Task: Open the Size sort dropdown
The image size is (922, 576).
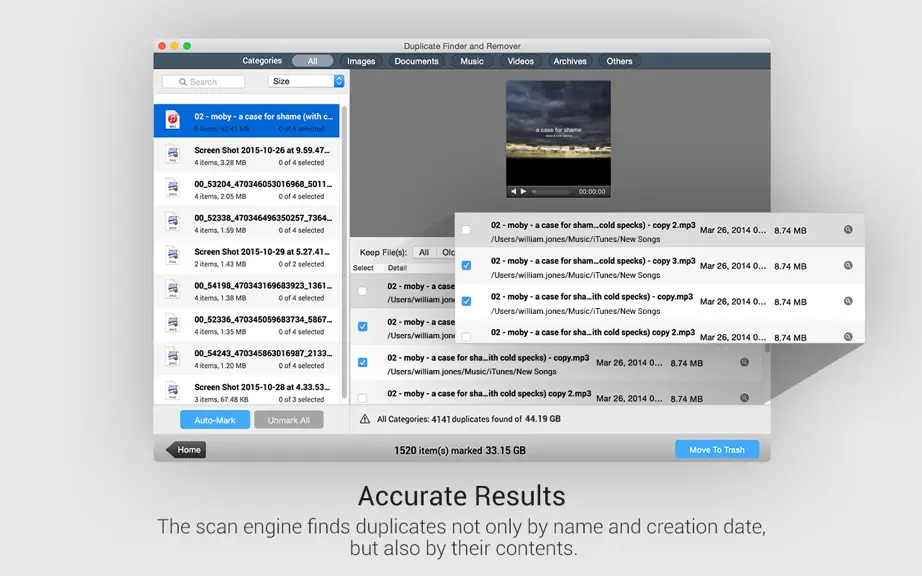Action: (306, 81)
